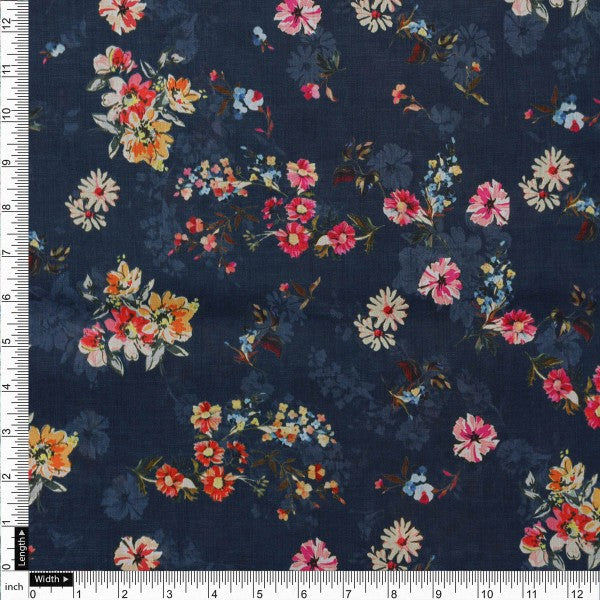
Task: Click number 3 on the width ruler
Action: point(169,594)
